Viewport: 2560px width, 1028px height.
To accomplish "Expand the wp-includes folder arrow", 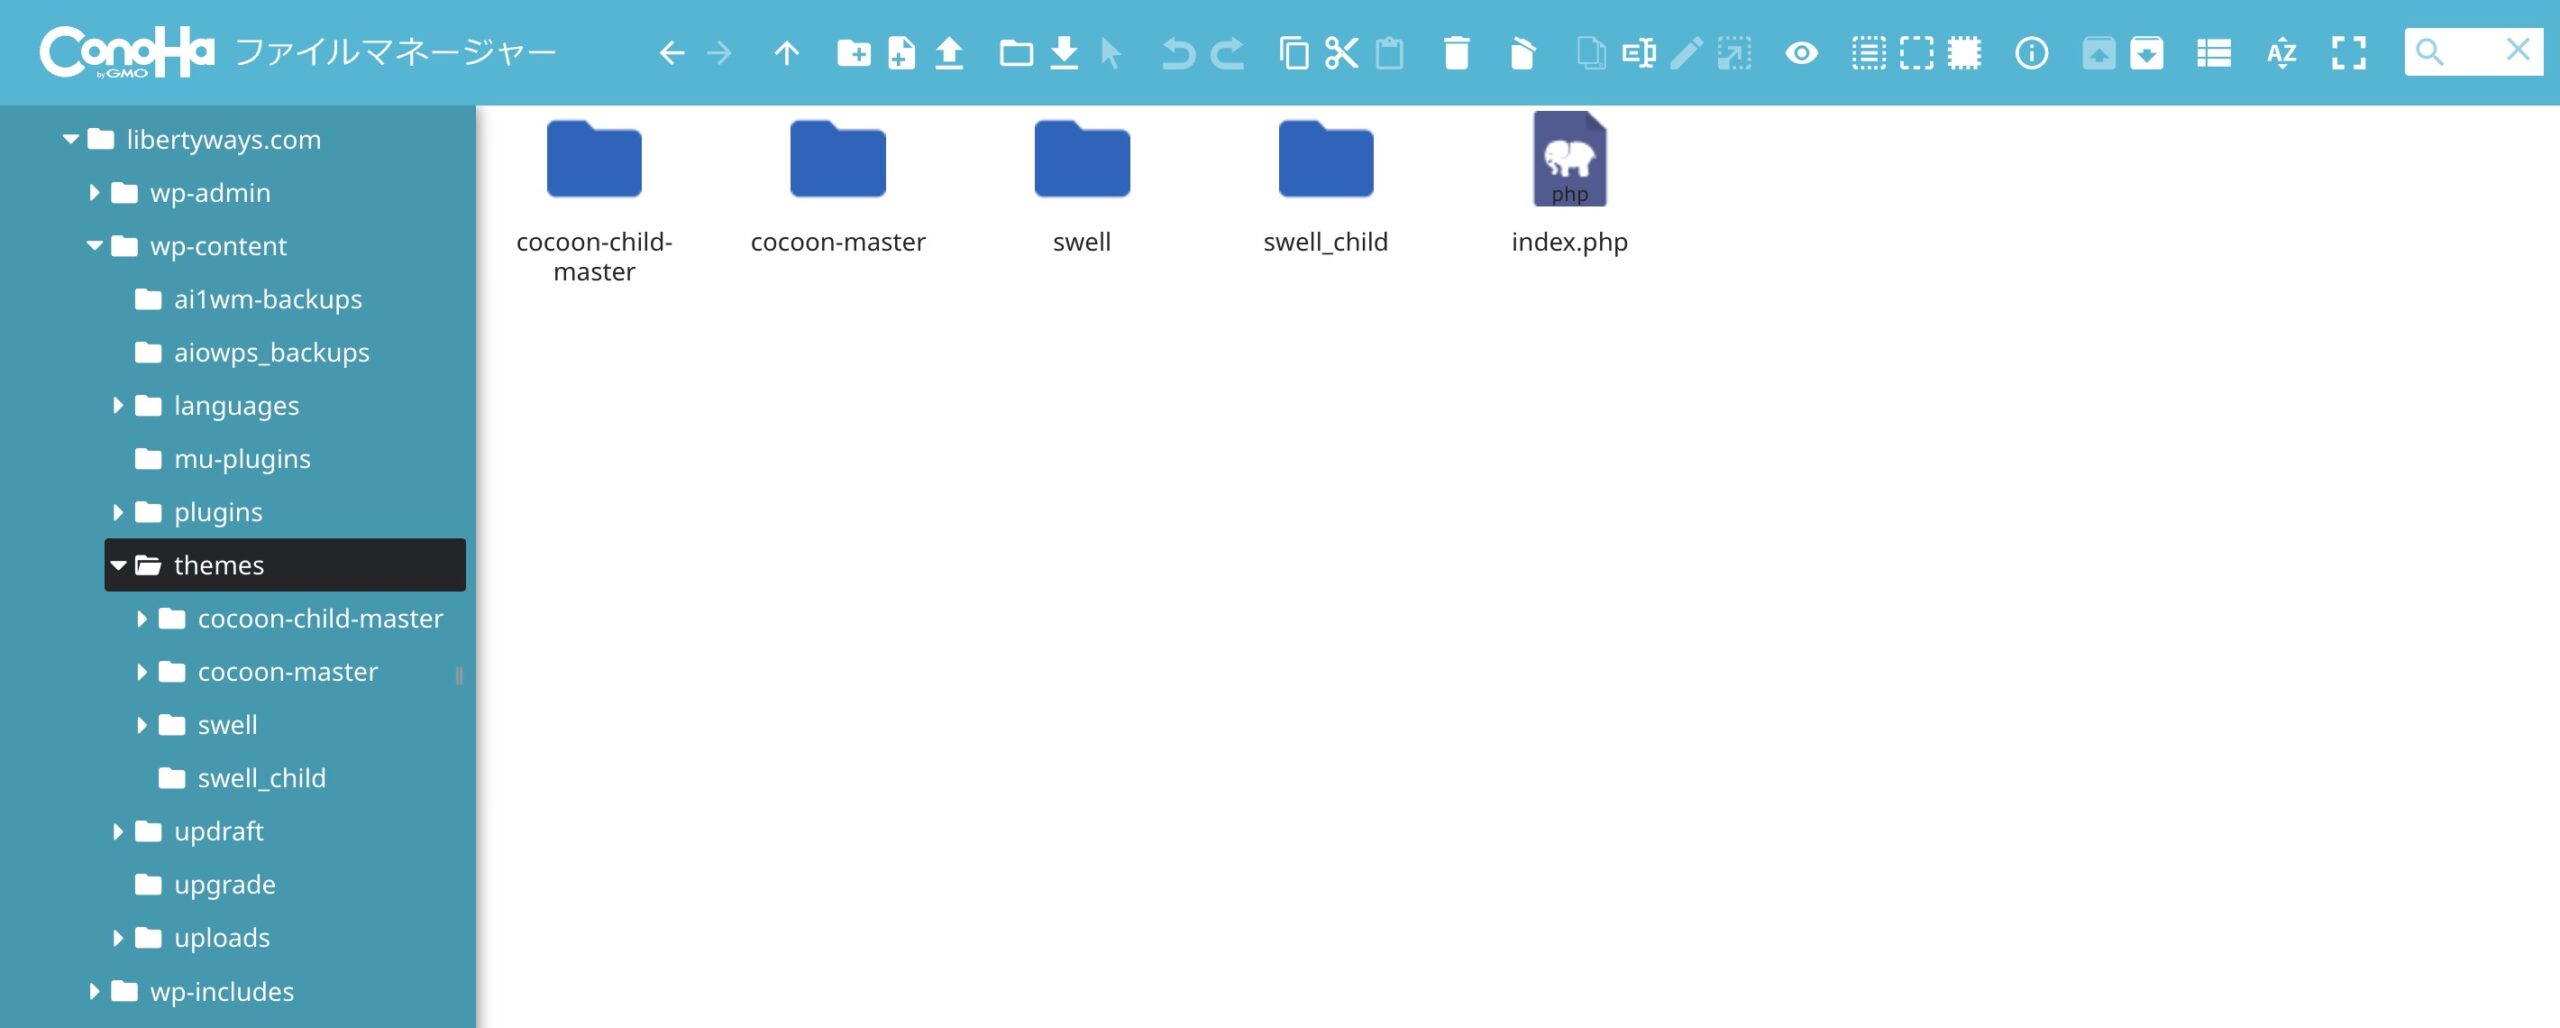I will coord(94,991).
